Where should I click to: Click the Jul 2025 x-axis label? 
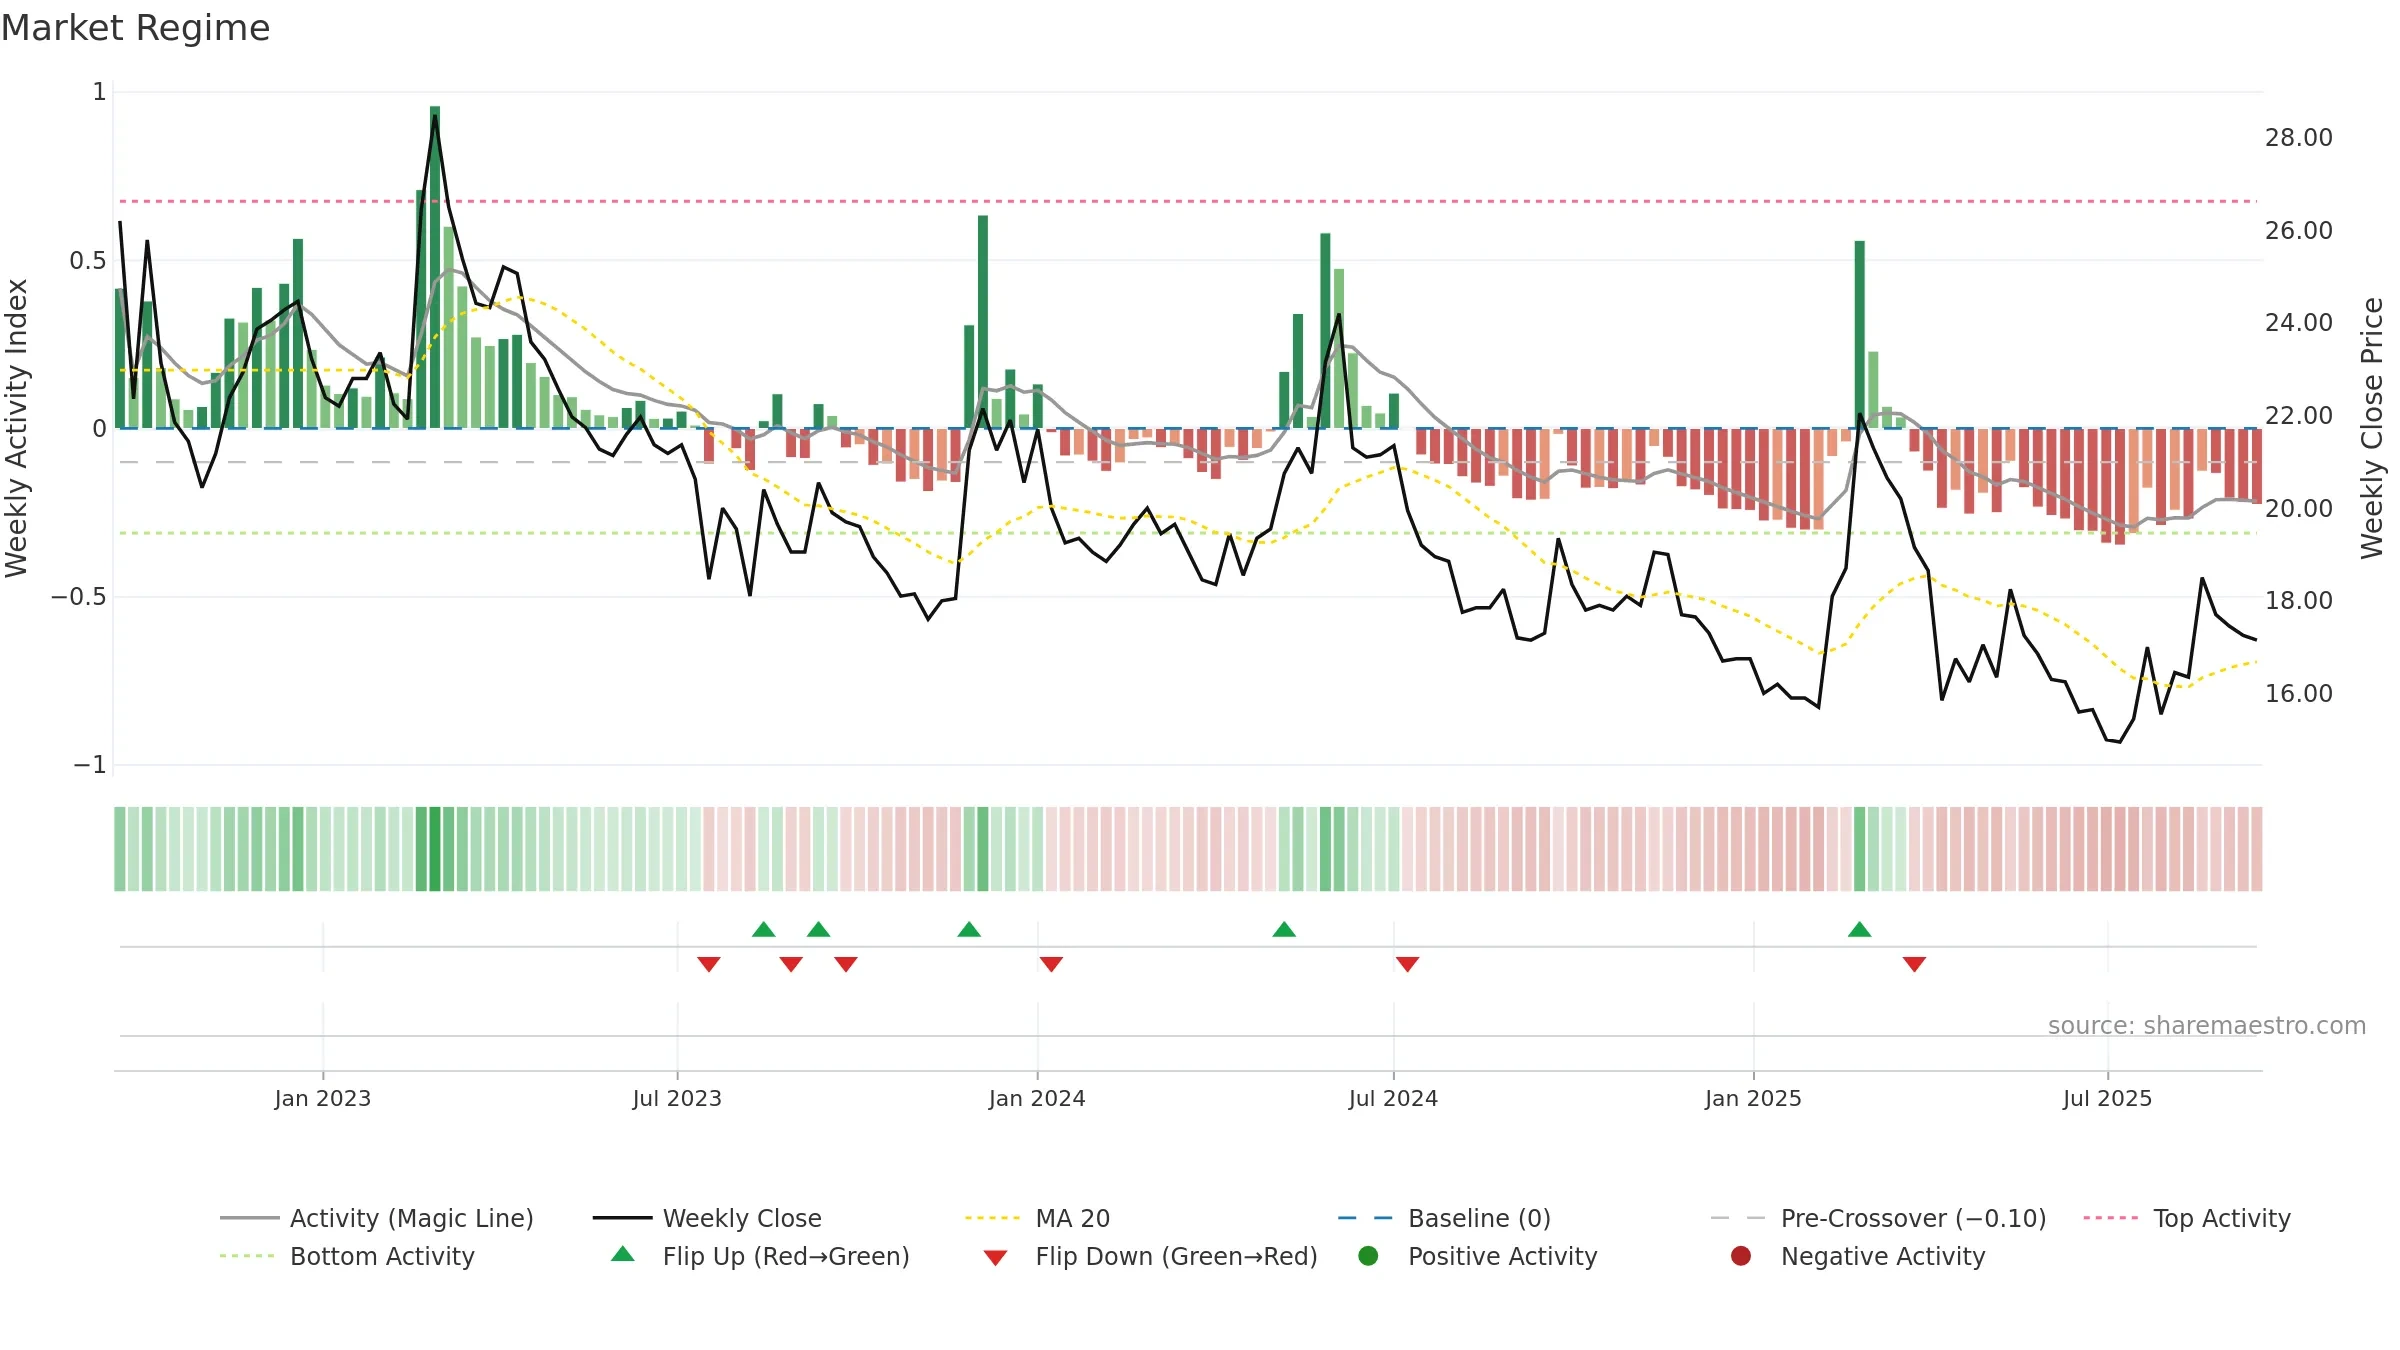point(2107,1099)
